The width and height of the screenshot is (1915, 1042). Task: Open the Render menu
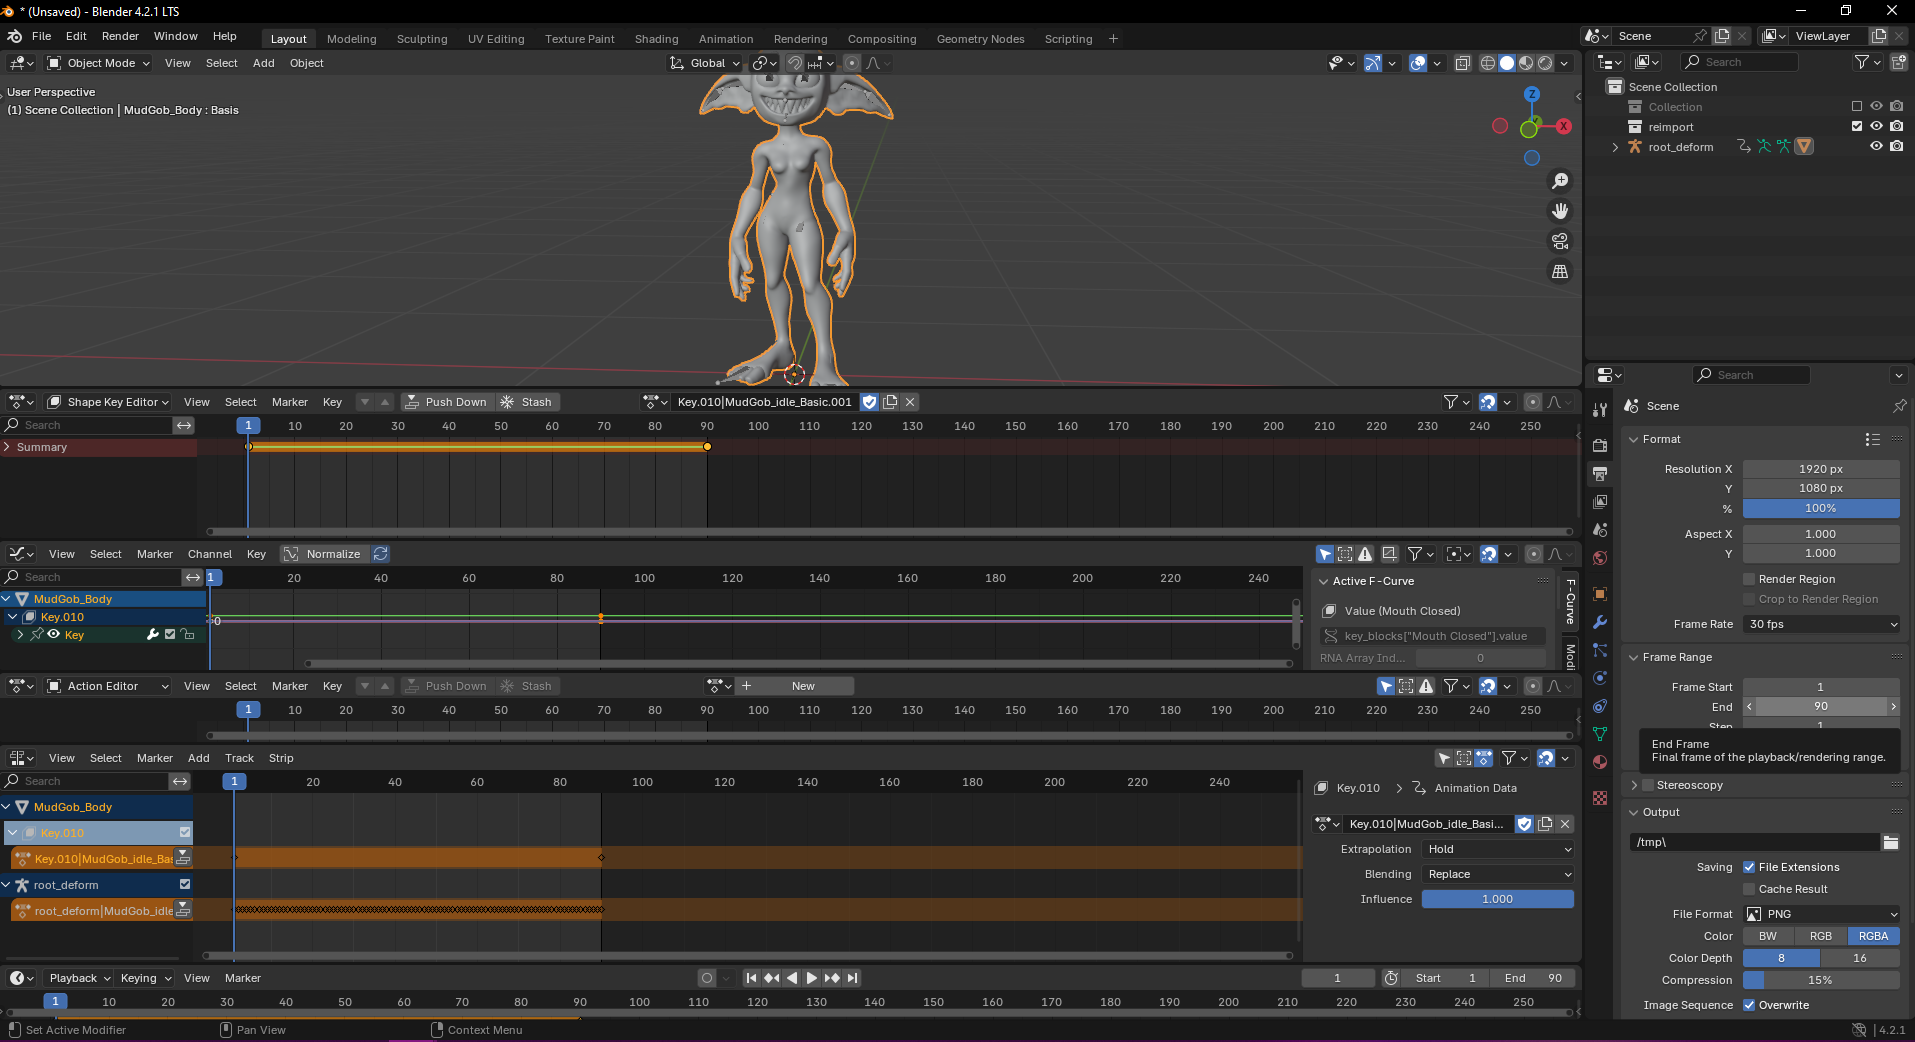(x=120, y=36)
